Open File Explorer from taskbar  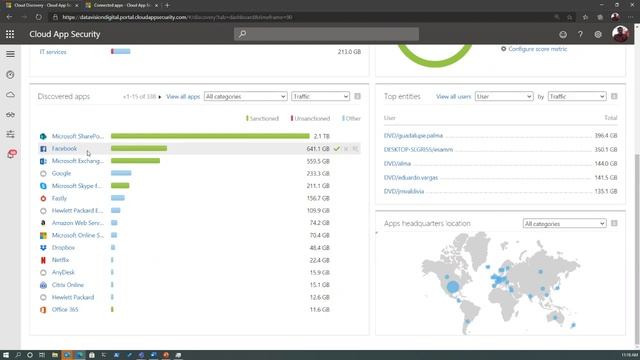tap(55, 355)
